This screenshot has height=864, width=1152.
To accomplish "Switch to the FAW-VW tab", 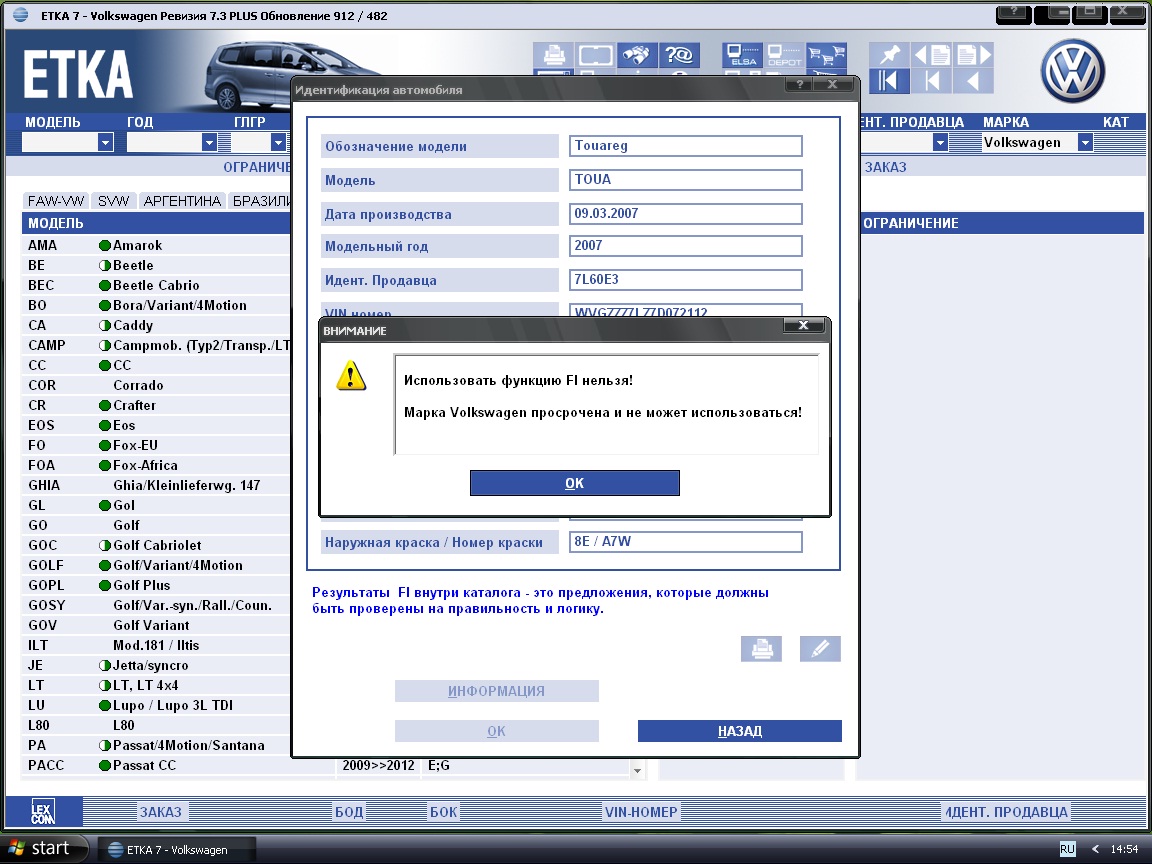I will [56, 201].
